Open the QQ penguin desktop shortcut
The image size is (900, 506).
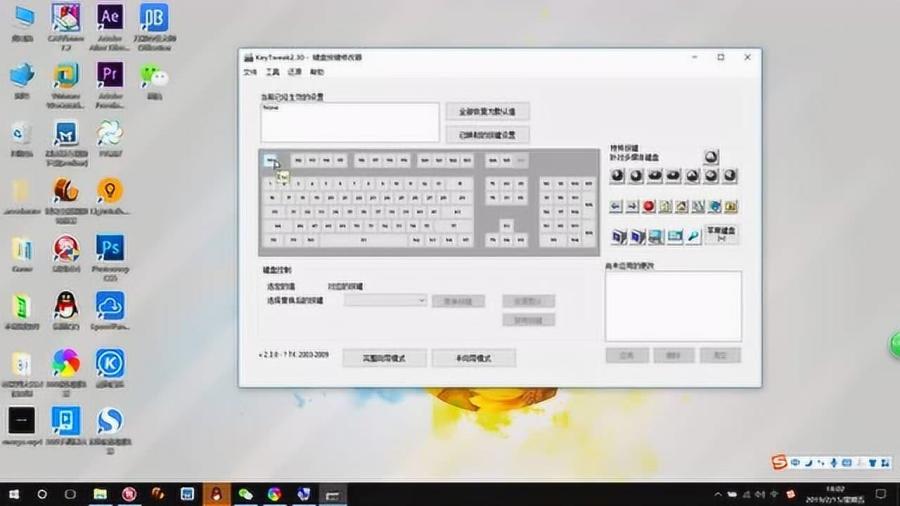pos(66,310)
